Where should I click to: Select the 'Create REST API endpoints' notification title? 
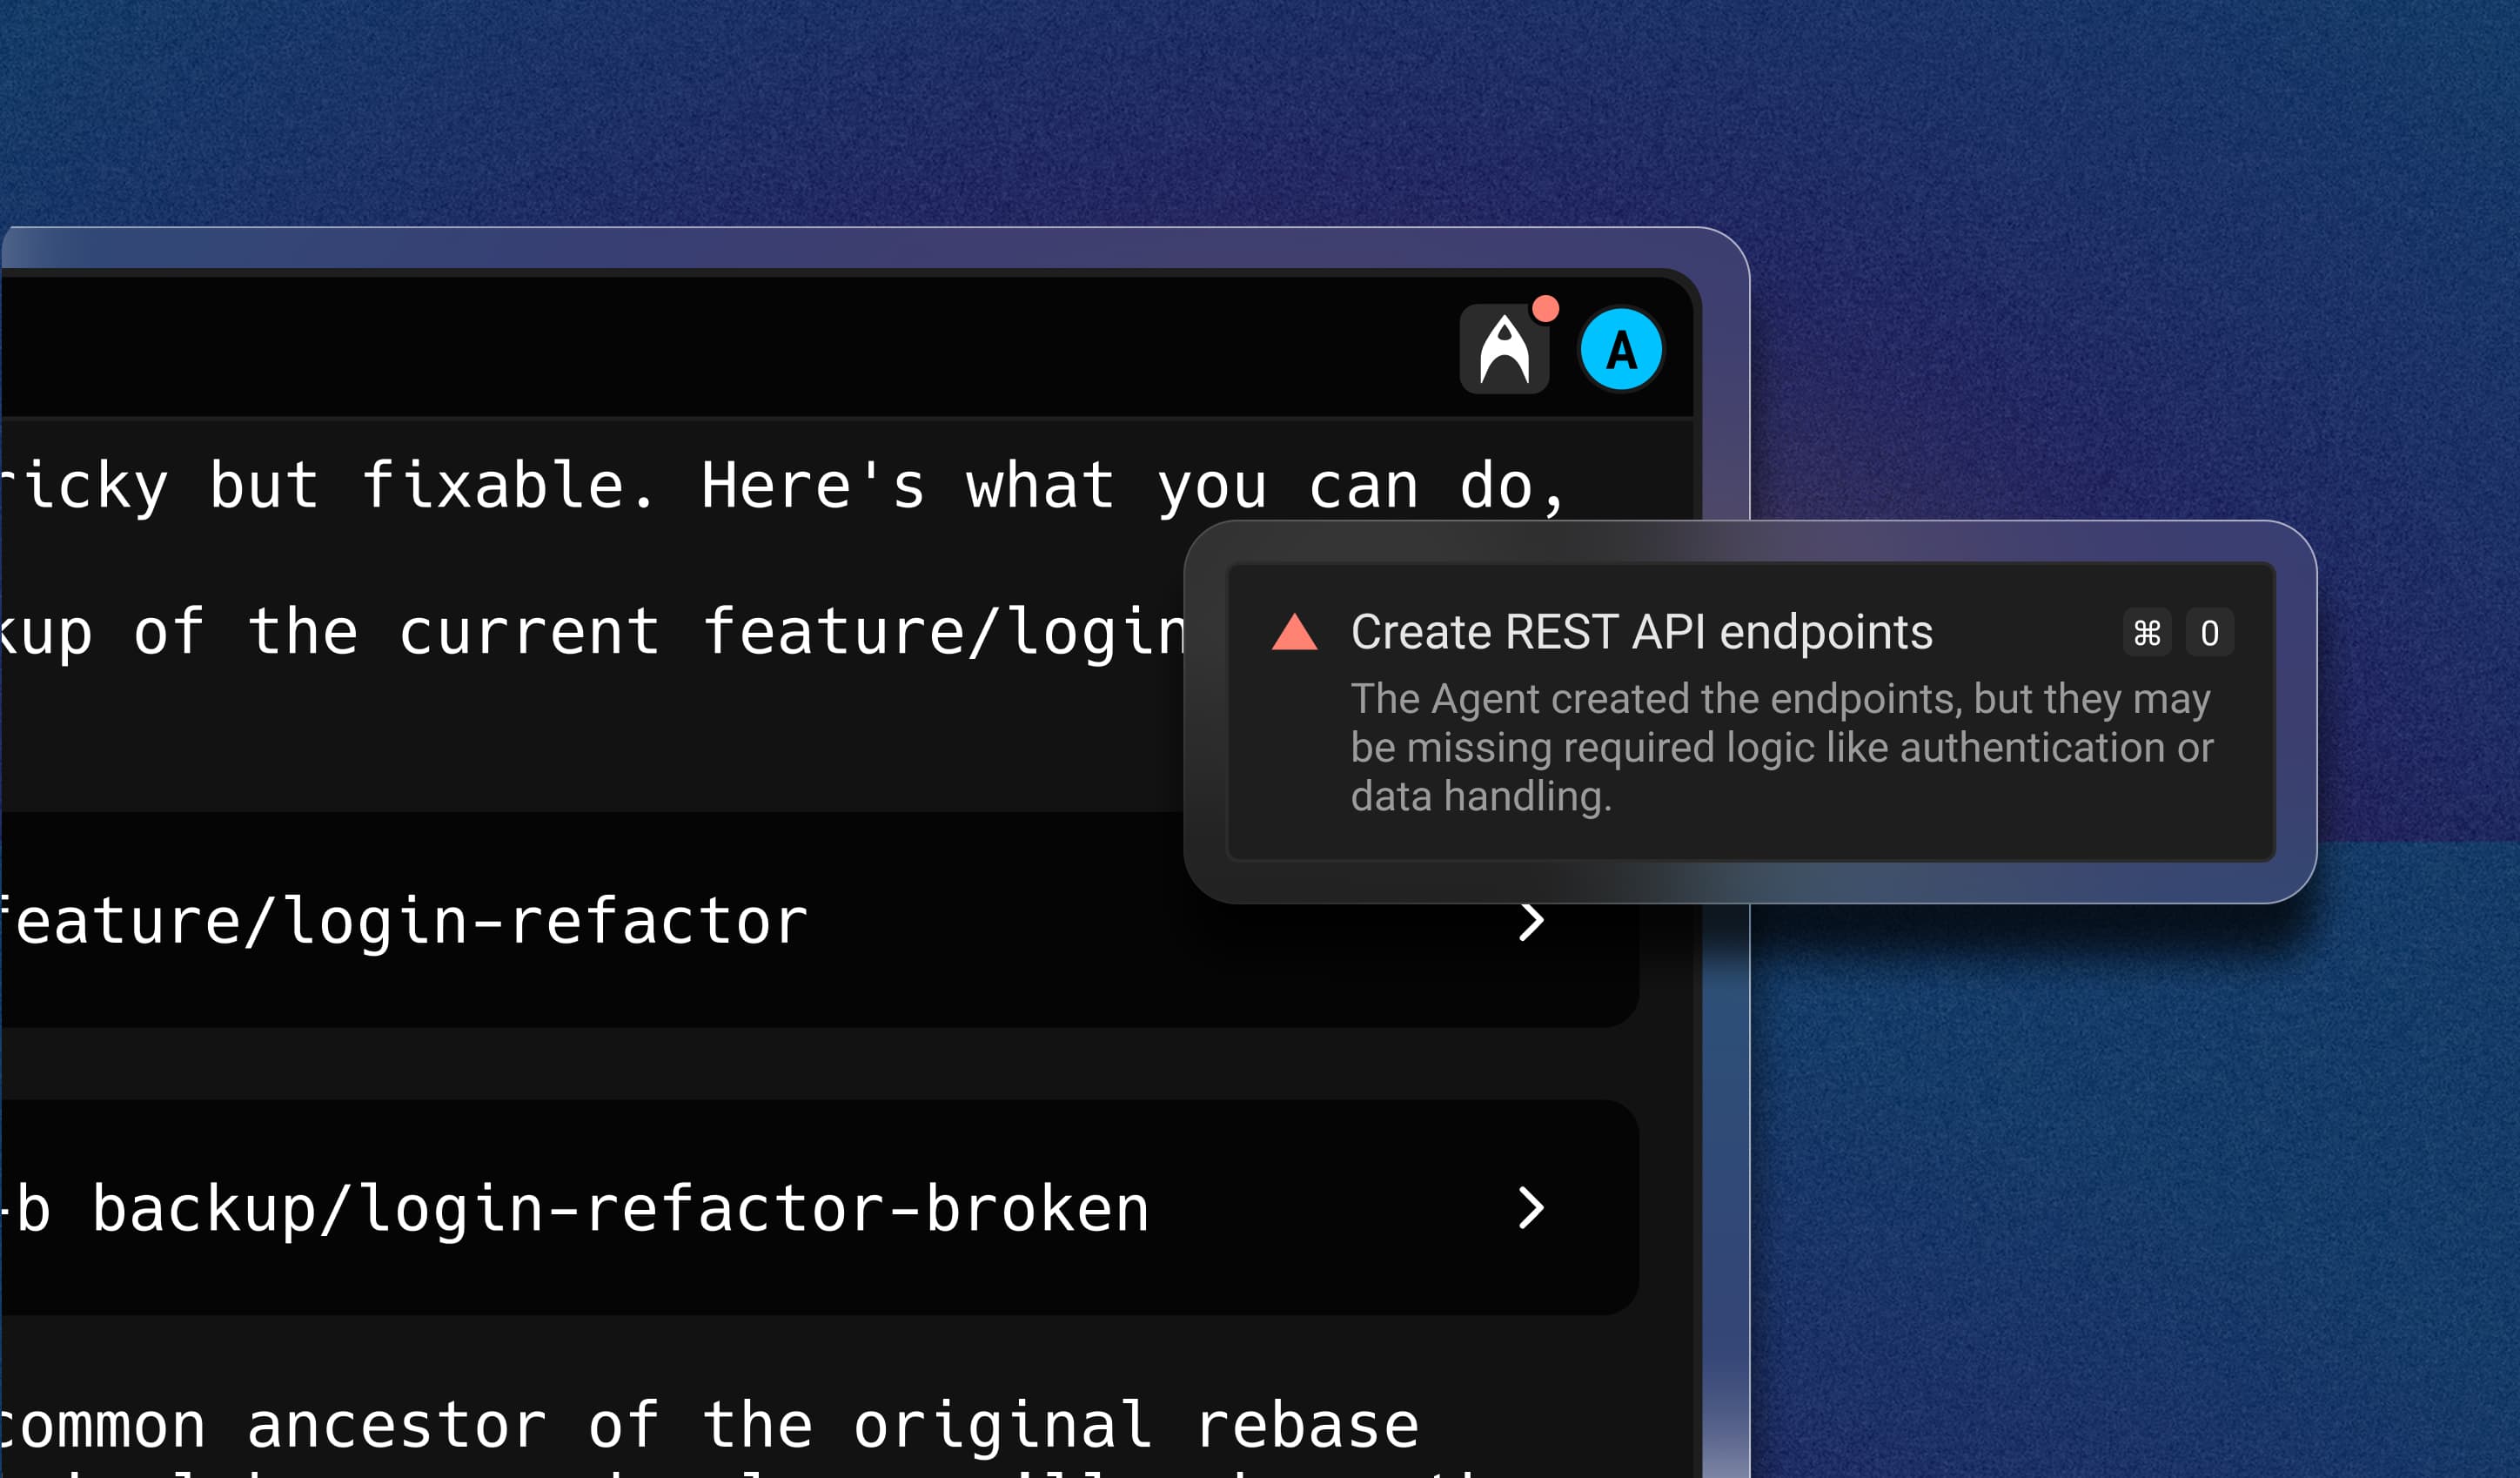click(x=1641, y=632)
